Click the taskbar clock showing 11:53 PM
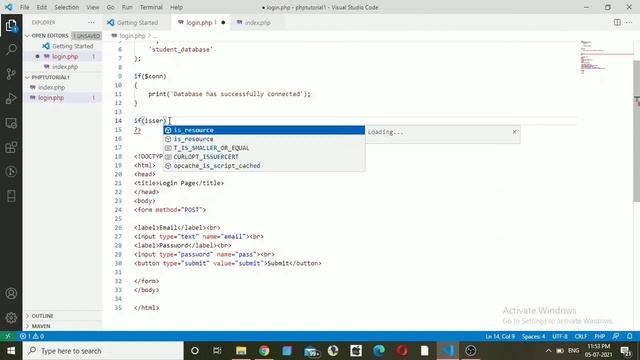 (598, 351)
